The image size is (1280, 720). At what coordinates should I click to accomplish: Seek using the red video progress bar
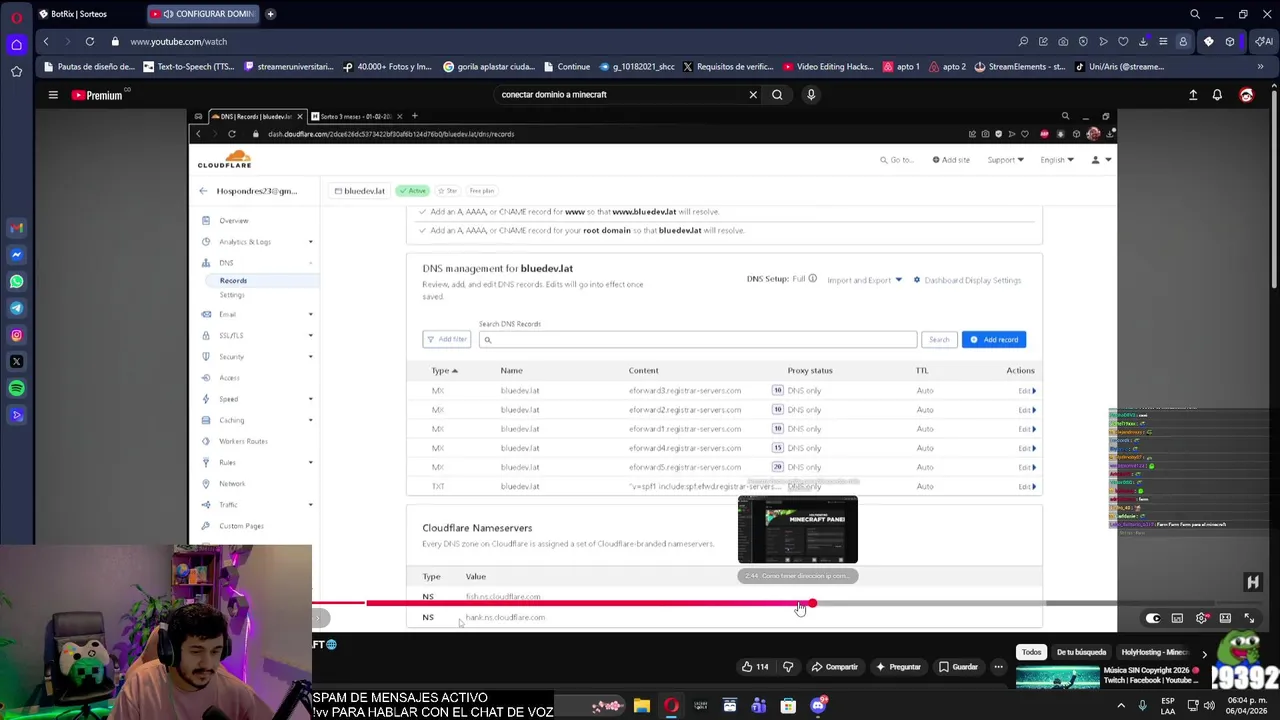589,603
